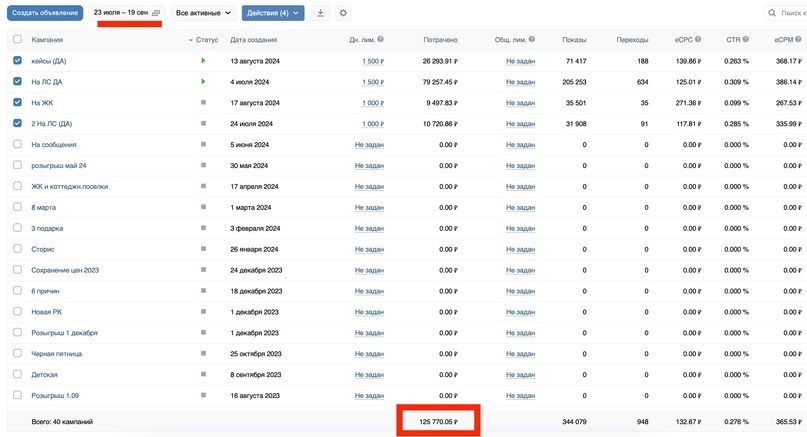Open campaign 6 причин link
807x437 pixels.
[x=45, y=291]
